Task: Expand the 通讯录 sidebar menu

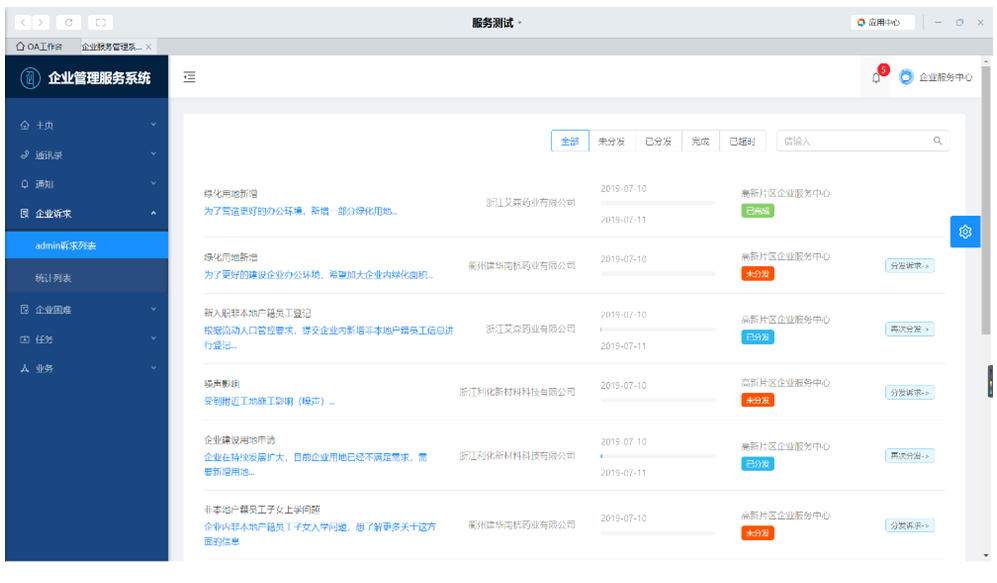Action: (x=87, y=155)
